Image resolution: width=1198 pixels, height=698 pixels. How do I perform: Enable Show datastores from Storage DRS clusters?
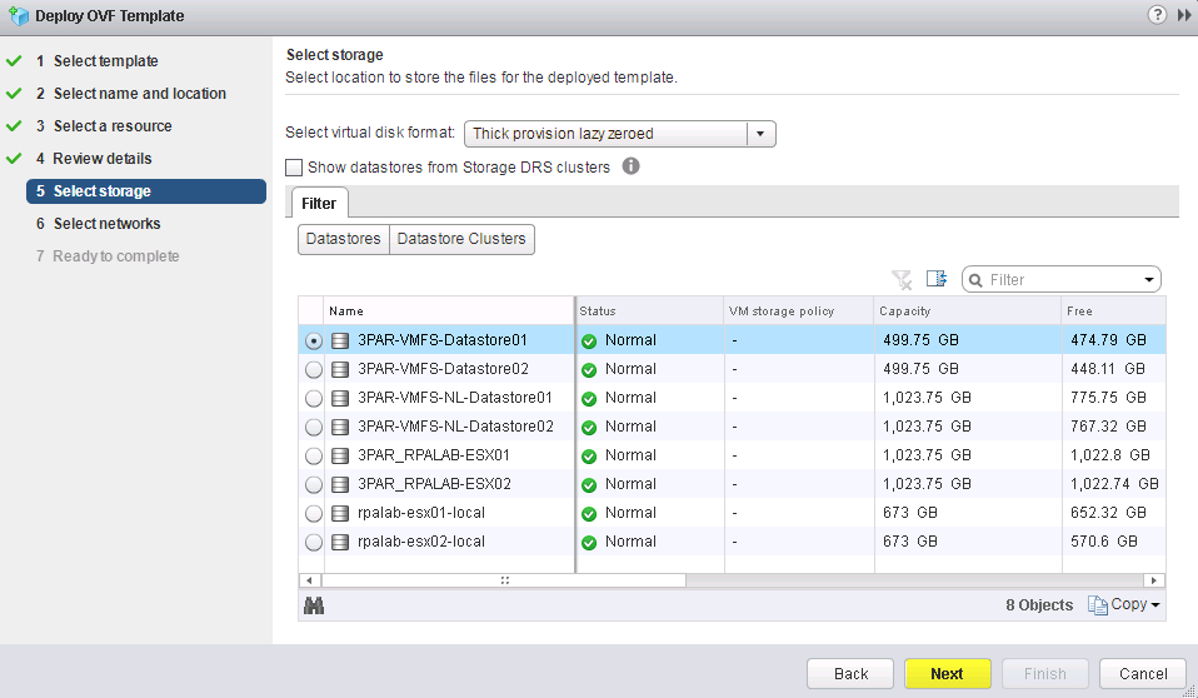294,167
